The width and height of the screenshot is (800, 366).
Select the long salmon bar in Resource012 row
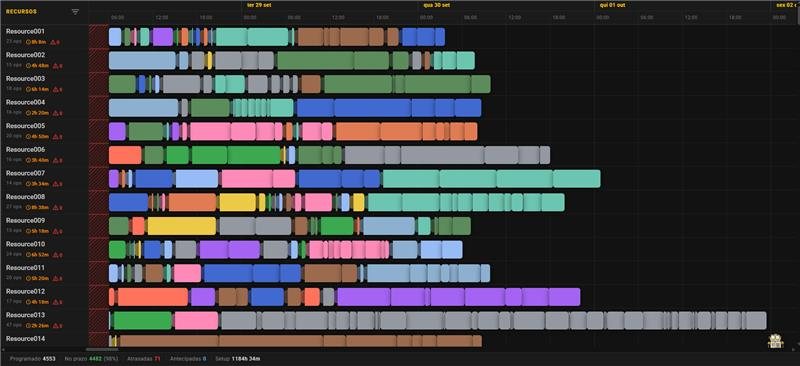pyautogui.click(x=153, y=297)
